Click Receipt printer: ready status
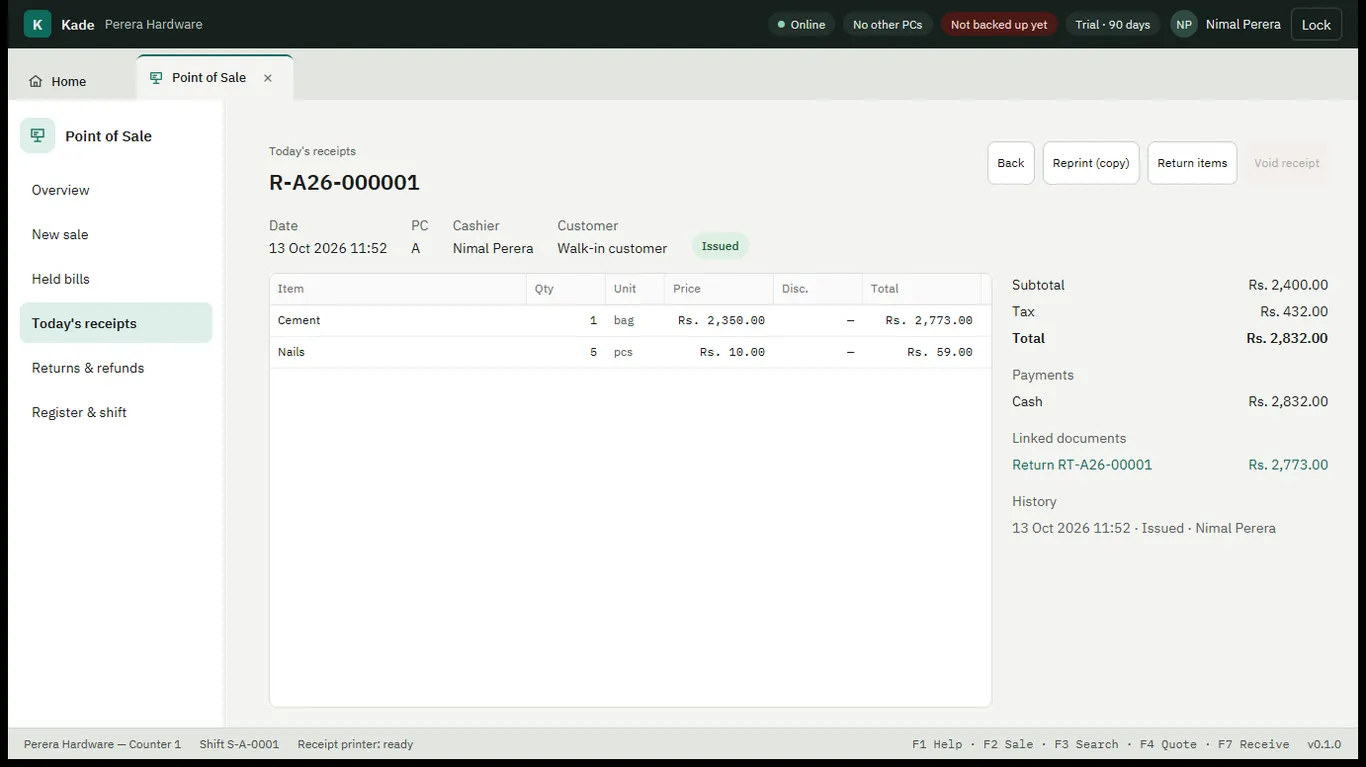Image resolution: width=1366 pixels, height=767 pixels. pos(355,744)
